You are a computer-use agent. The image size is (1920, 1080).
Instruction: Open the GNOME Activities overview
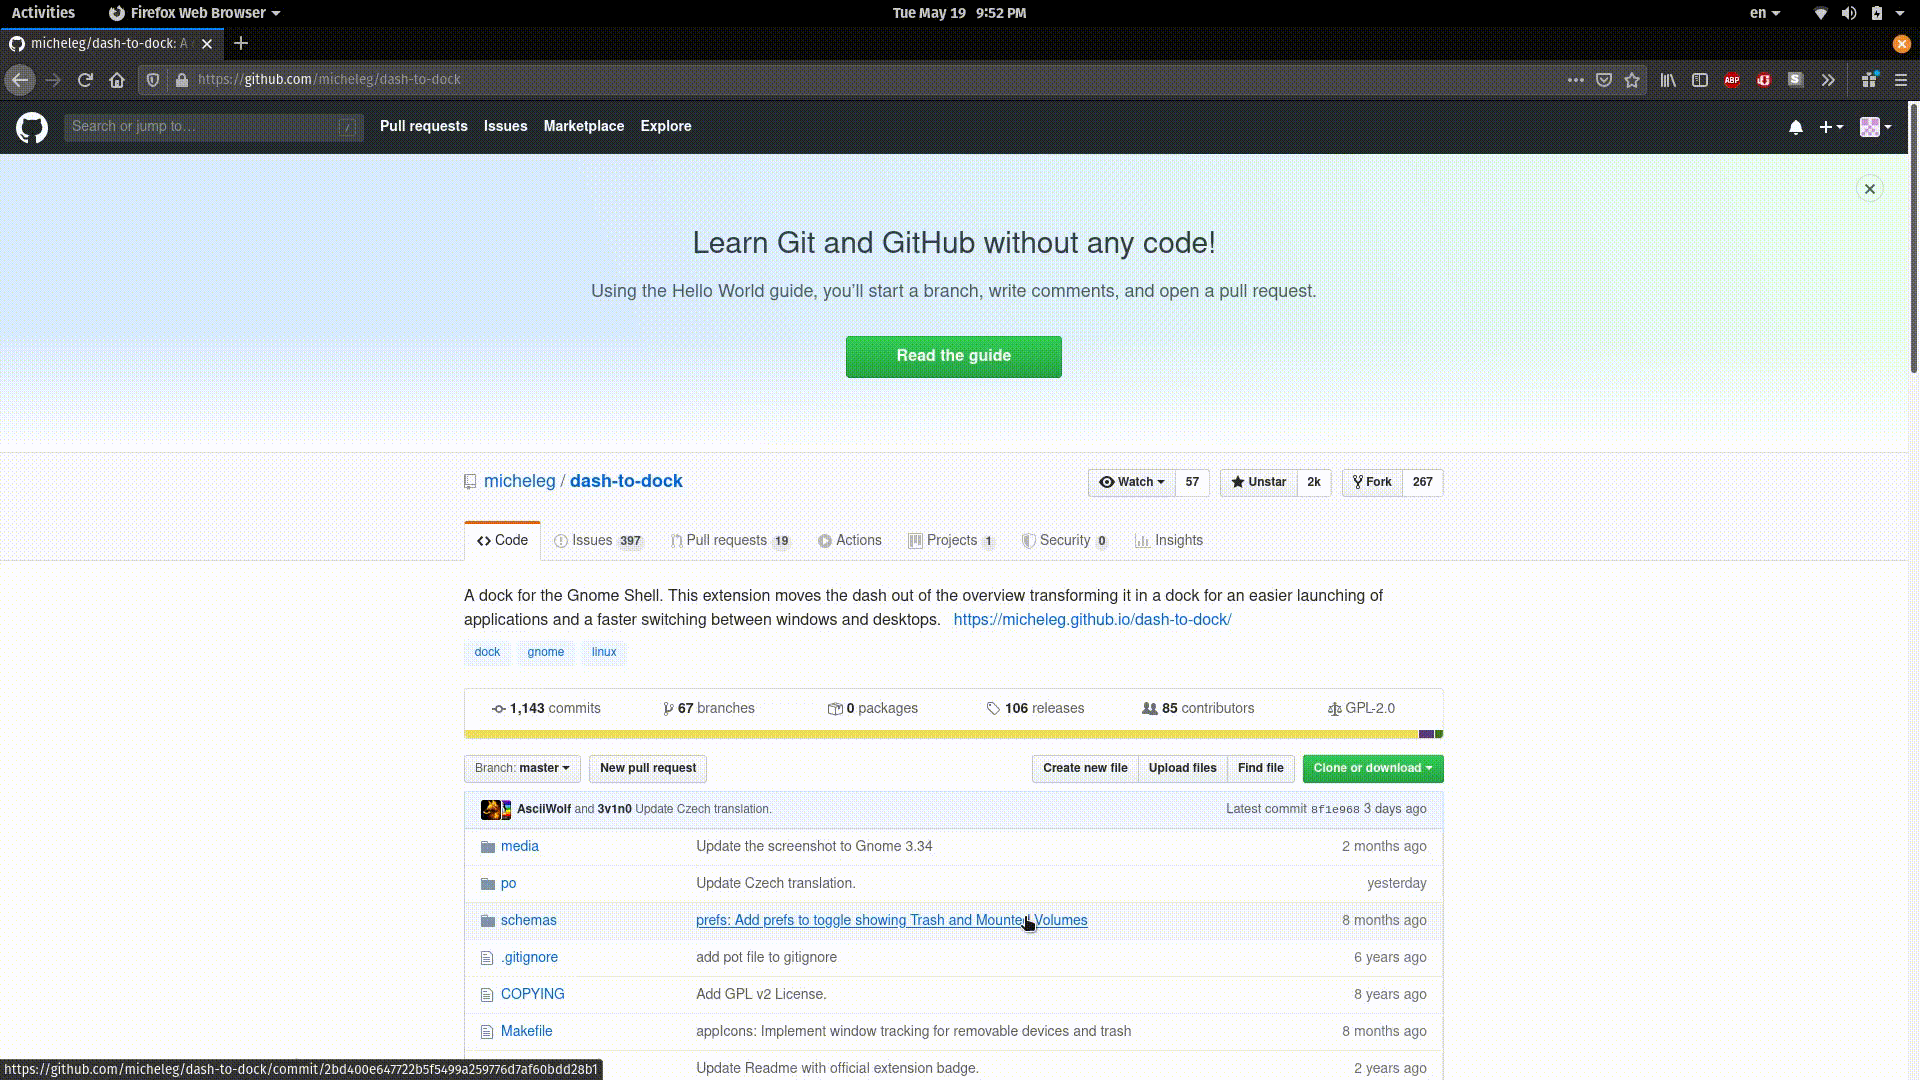[x=43, y=13]
